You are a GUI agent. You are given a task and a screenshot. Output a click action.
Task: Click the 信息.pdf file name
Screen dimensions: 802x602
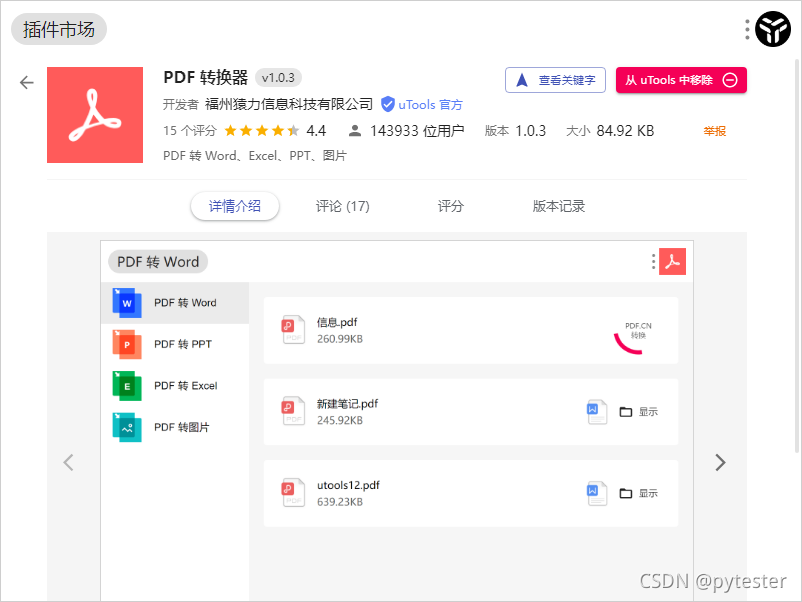pyautogui.click(x=337, y=322)
